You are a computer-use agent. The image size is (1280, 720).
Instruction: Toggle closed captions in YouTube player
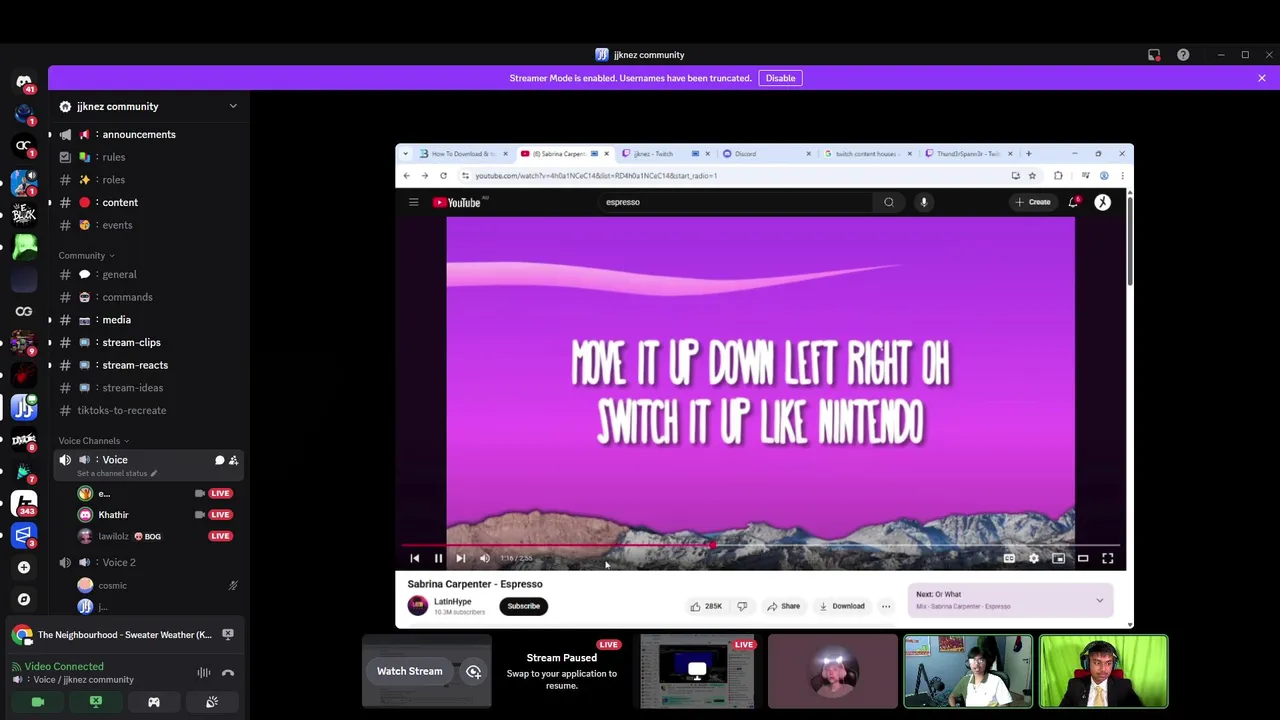(x=1009, y=558)
